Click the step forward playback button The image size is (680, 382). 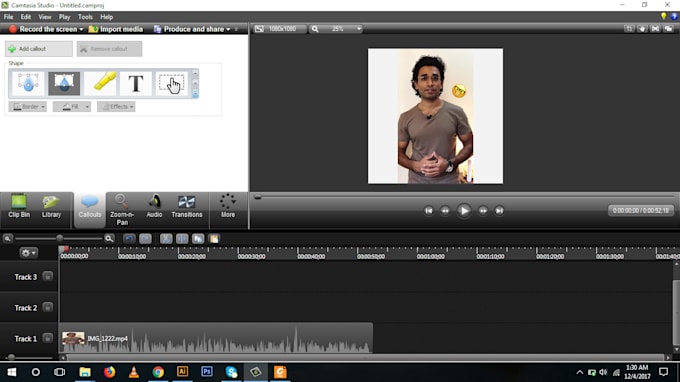click(483, 211)
